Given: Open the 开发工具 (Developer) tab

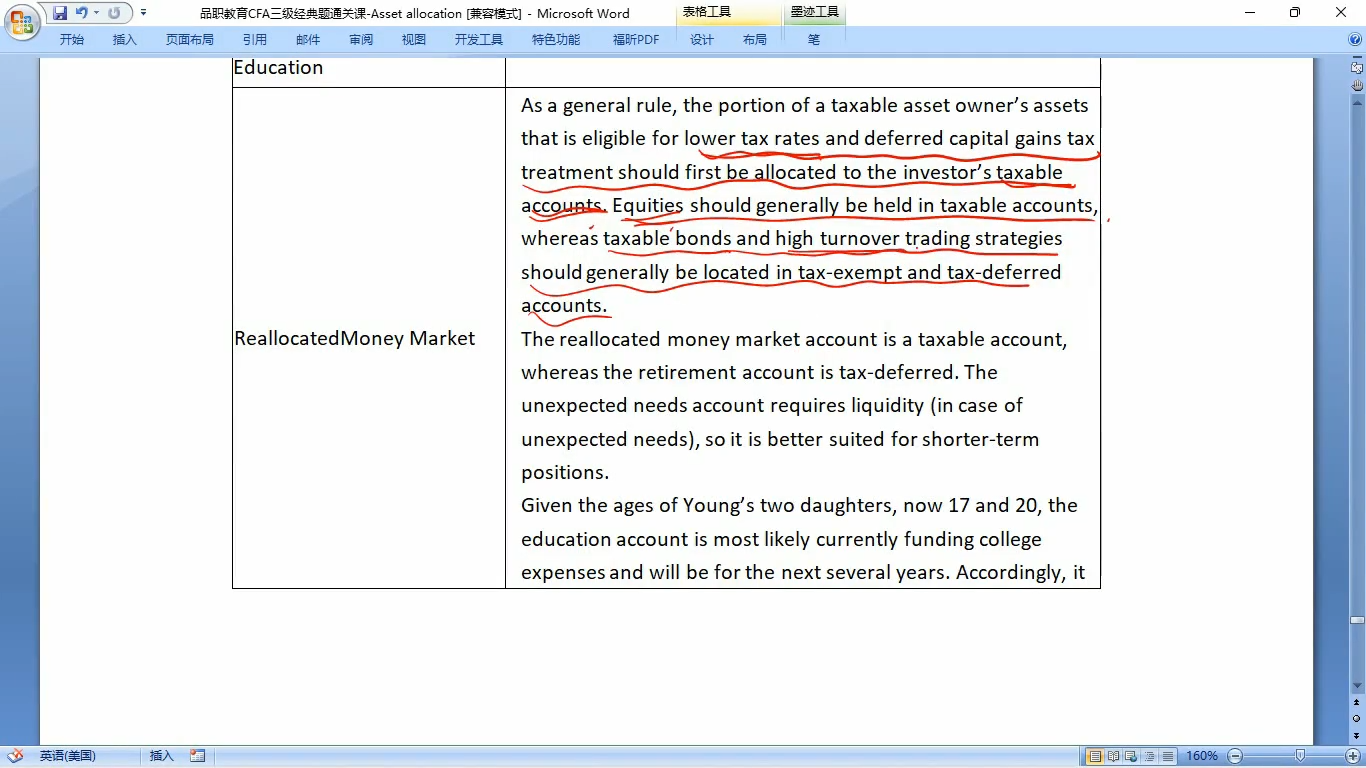Looking at the screenshot, I should click(x=479, y=40).
